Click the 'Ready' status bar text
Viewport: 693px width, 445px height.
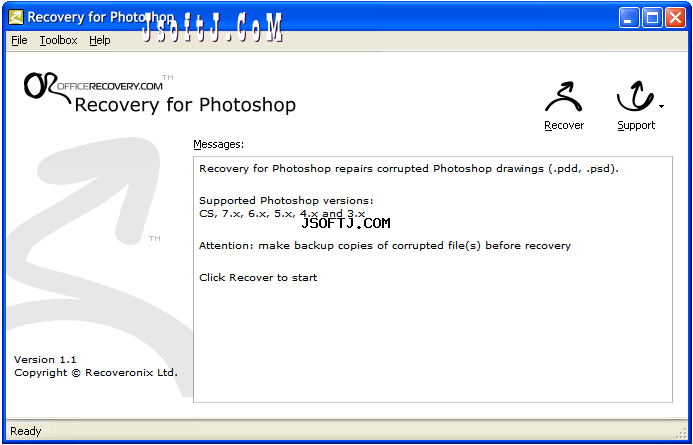(26, 431)
